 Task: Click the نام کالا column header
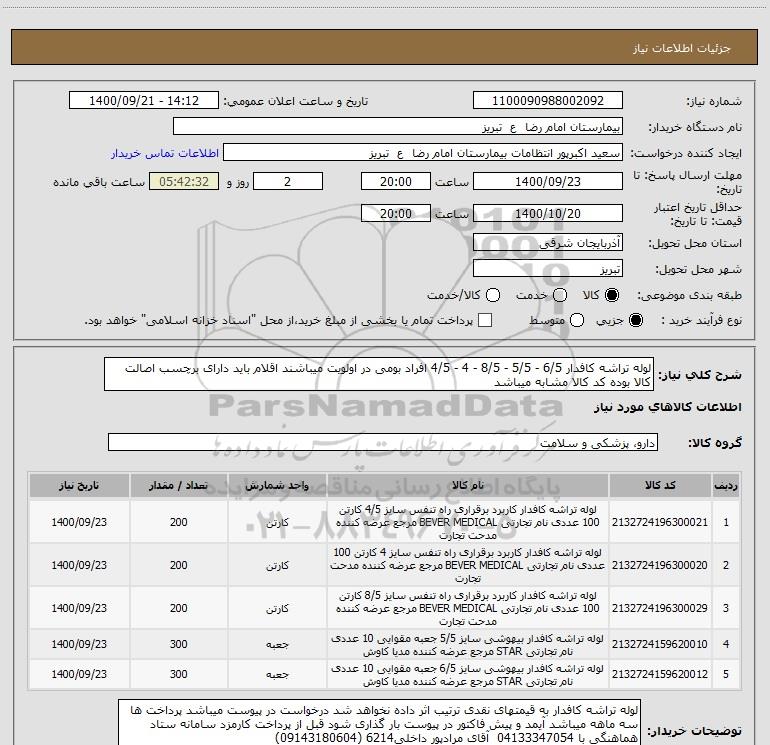coord(468,486)
